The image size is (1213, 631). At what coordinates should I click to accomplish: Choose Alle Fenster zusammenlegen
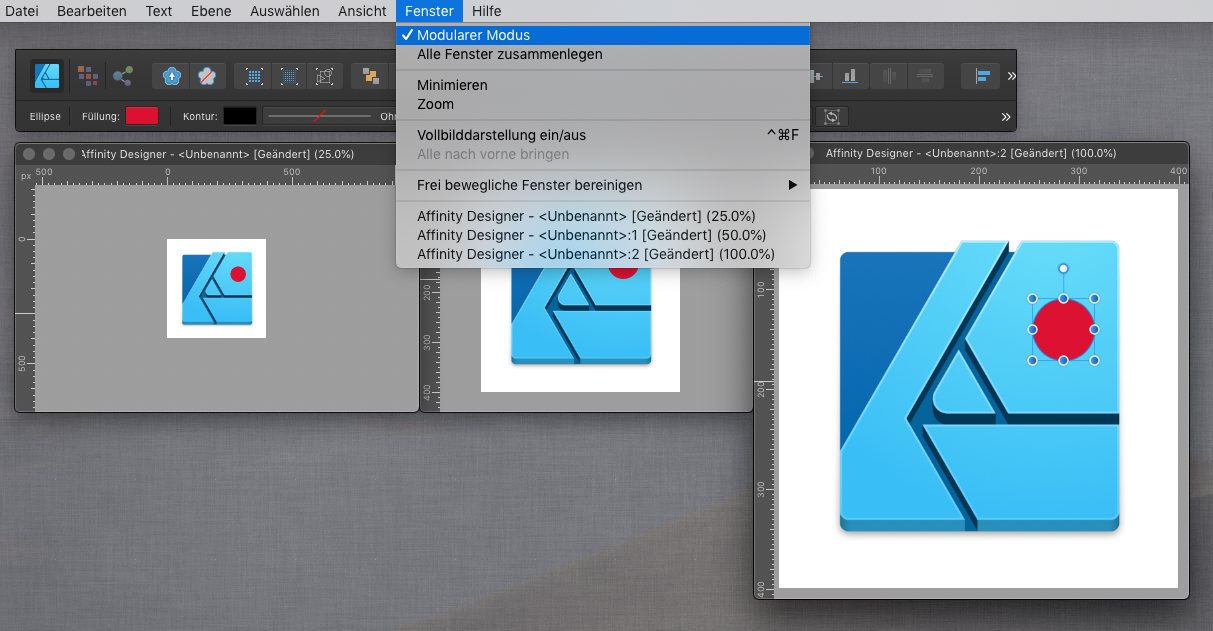pyautogui.click(x=603, y=54)
